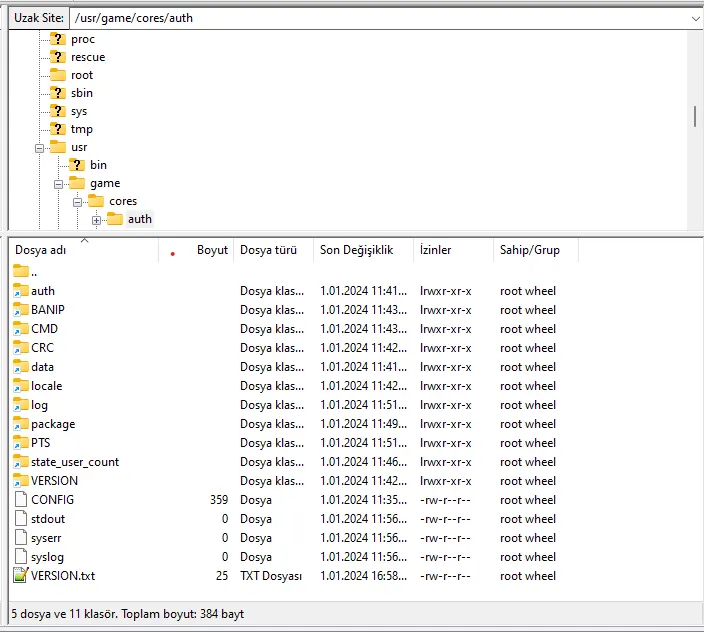Select the cores folder icon in tree
The width and height of the screenshot is (704, 632).
[96, 201]
